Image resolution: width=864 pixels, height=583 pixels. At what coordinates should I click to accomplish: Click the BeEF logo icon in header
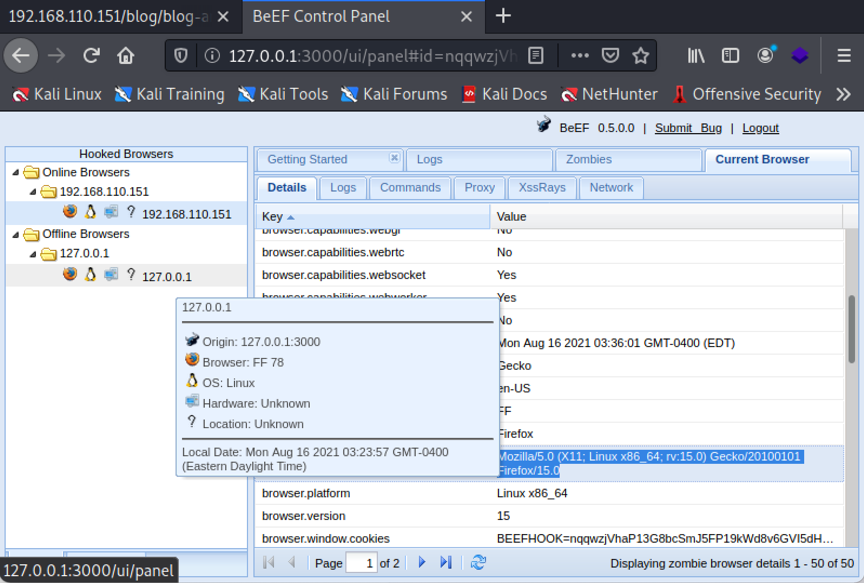[544, 124]
